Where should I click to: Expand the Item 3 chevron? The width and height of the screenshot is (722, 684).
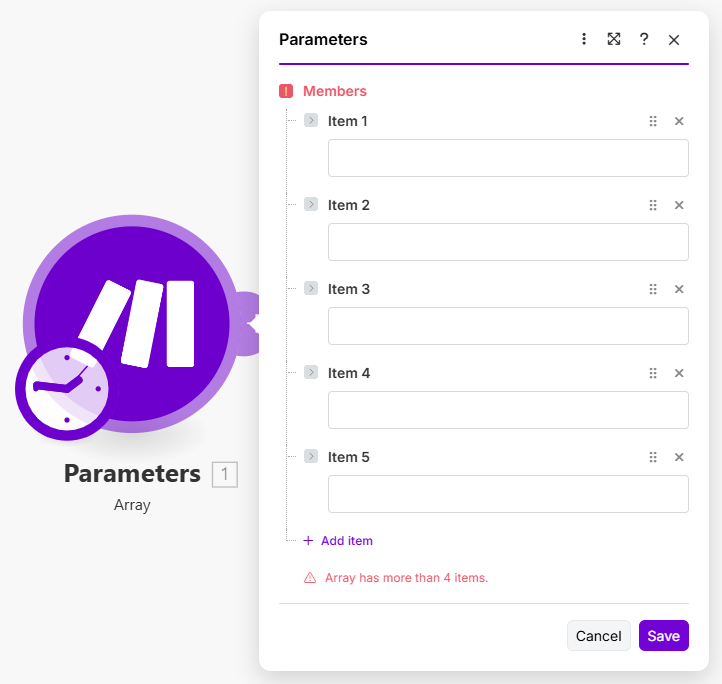pos(311,289)
